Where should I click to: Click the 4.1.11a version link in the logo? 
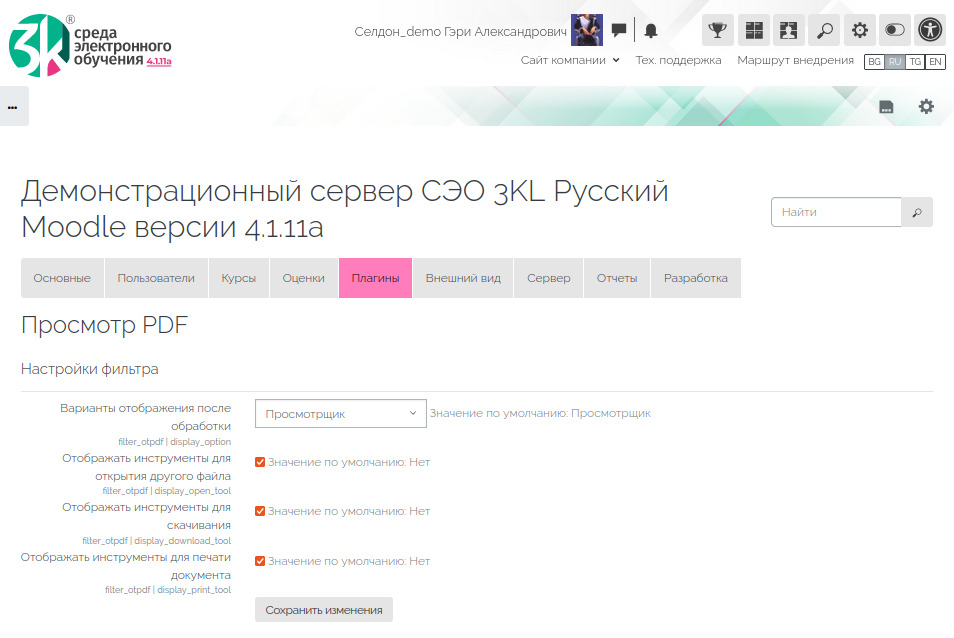[x=159, y=61]
